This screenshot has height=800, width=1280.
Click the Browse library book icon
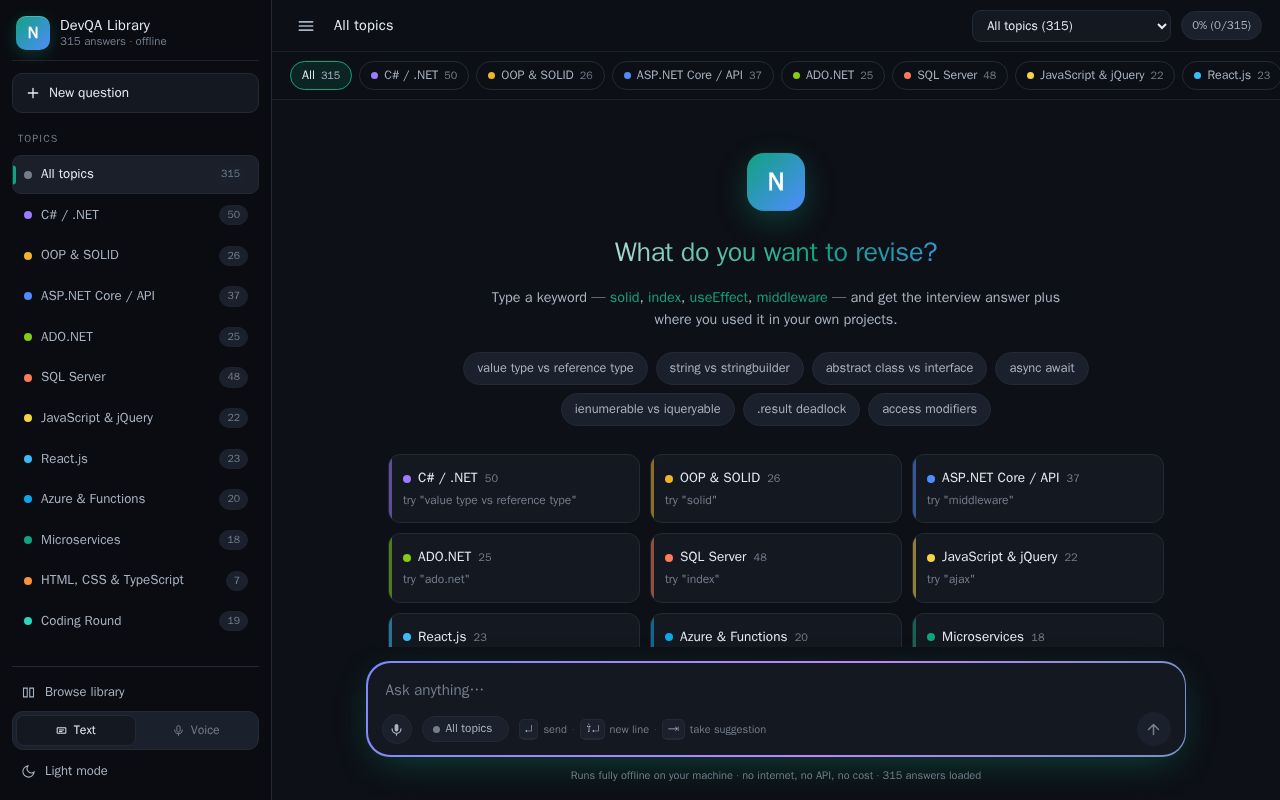pos(29,692)
